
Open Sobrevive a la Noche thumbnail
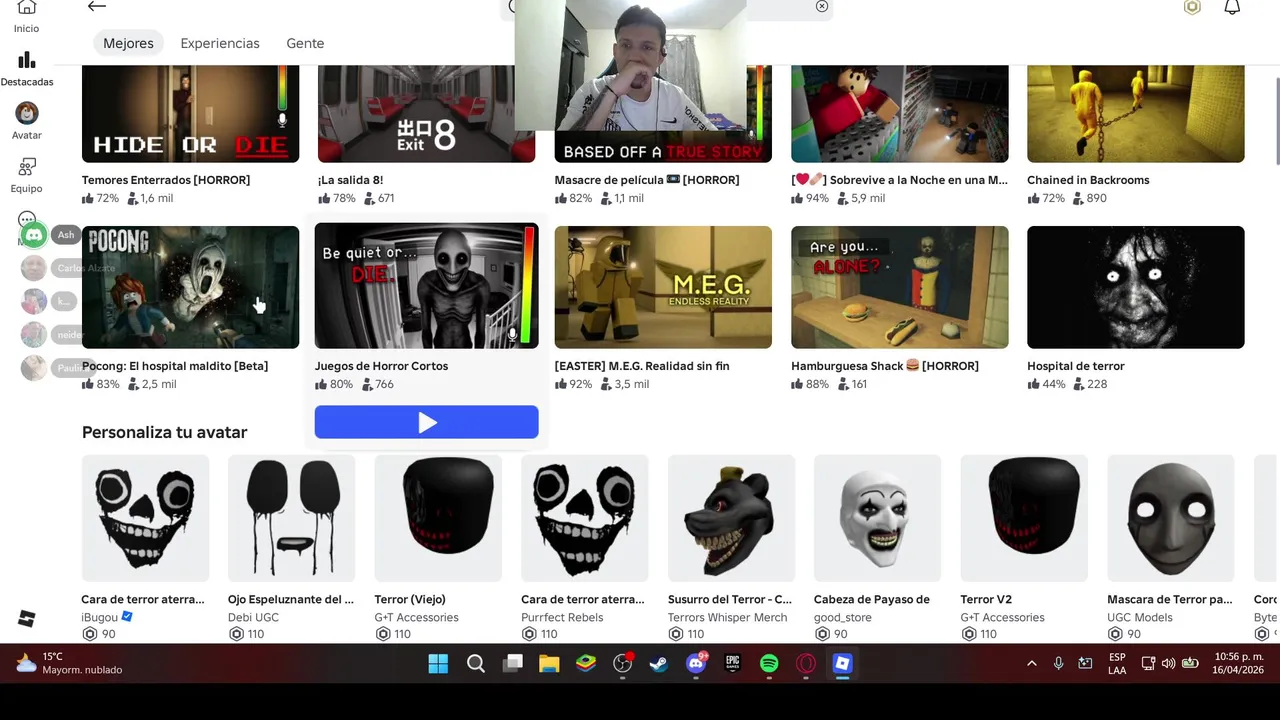[899, 114]
